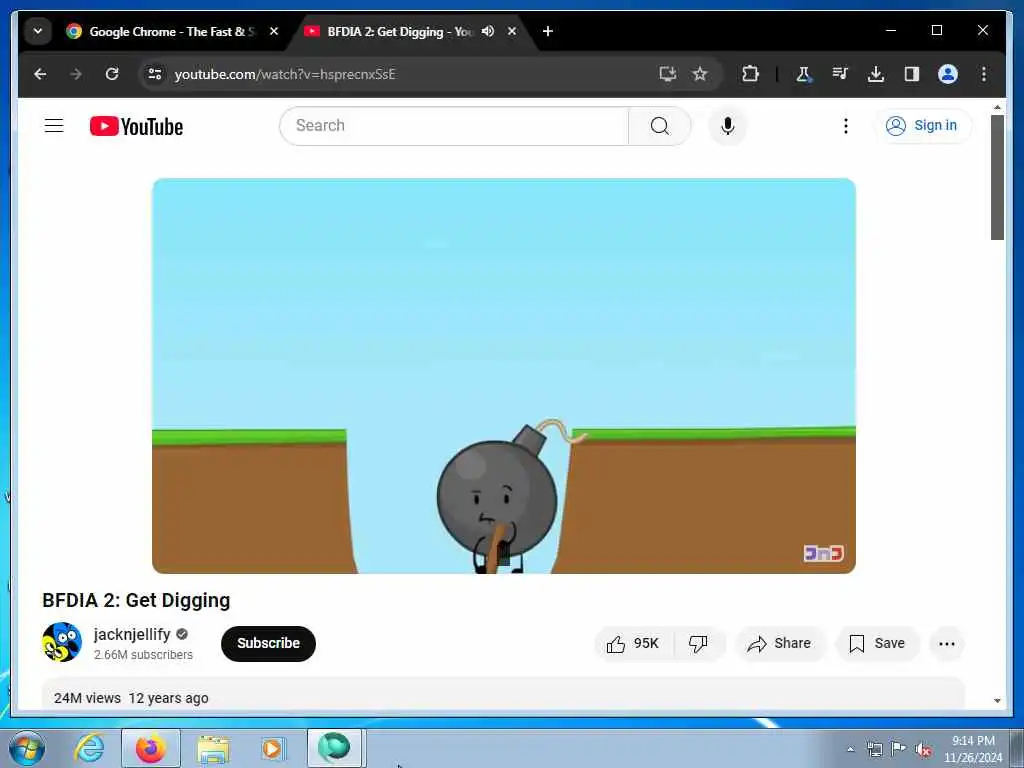1024x768 pixels.
Task: Click the vertical scrollbar thumb
Action: pos(997,178)
